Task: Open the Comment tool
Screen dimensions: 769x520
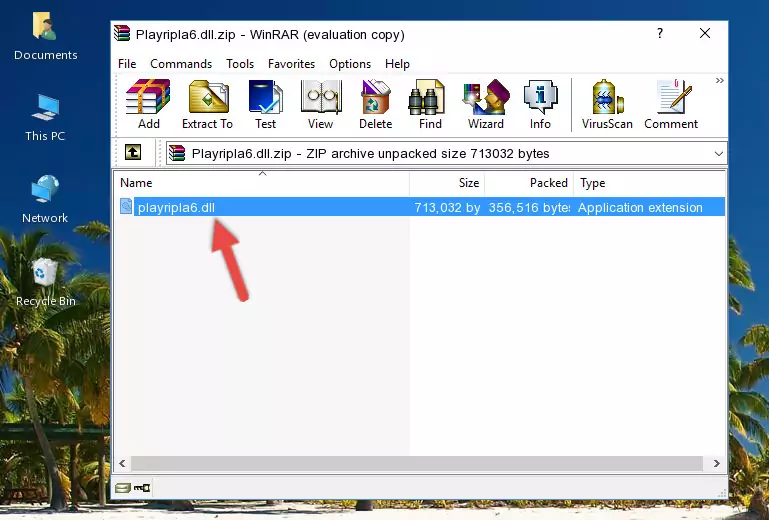Action: coord(671,104)
